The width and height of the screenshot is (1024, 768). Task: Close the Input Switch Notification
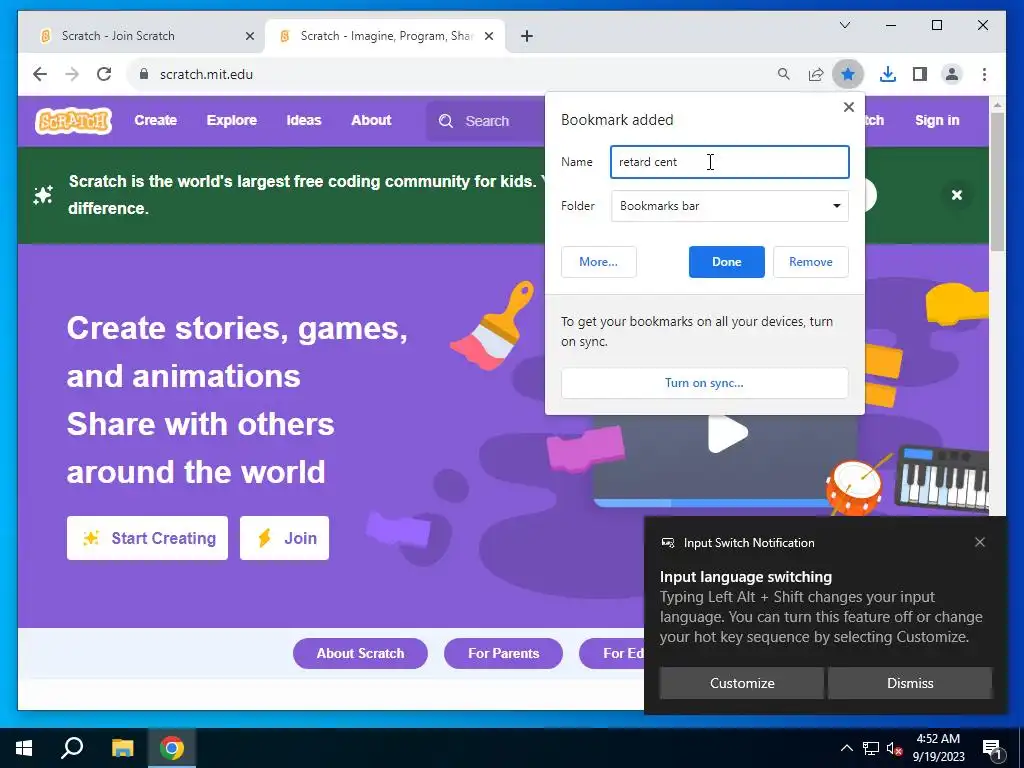pos(980,542)
